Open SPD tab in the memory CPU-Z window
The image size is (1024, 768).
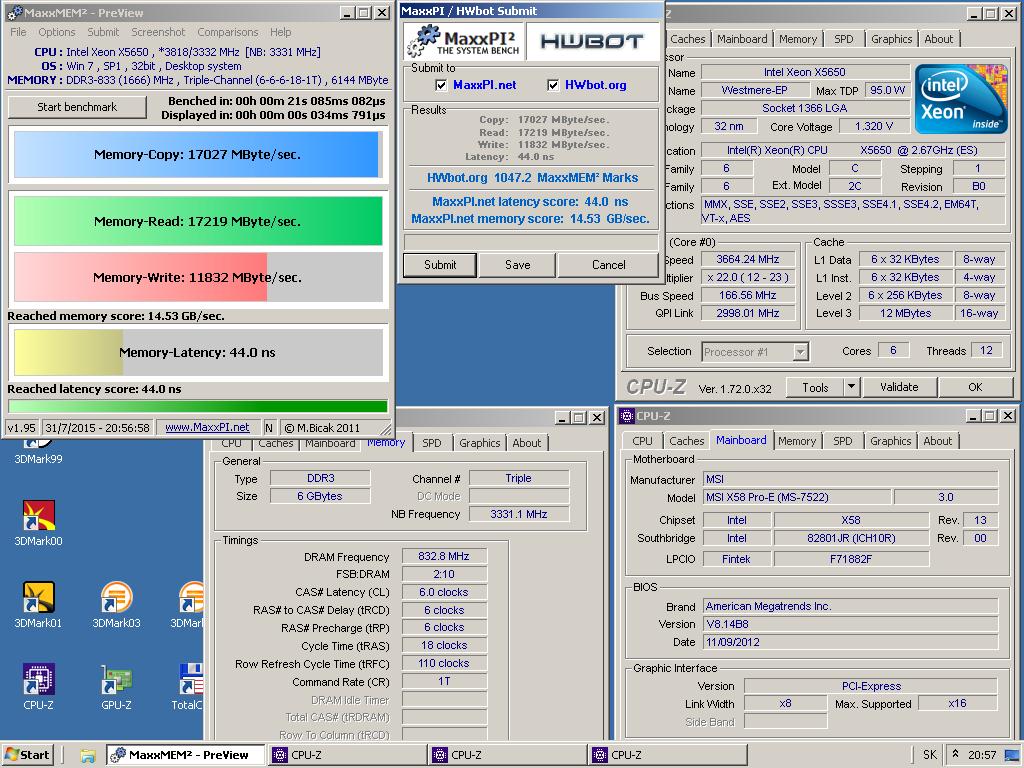pos(432,443)
